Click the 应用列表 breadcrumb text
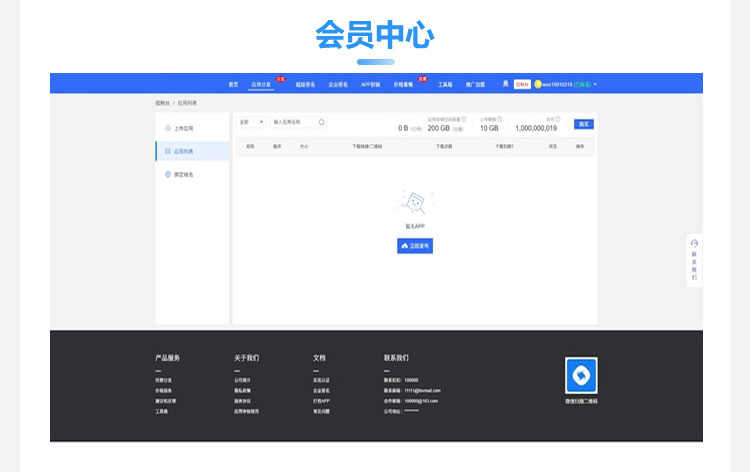Screen dimensions: 750x472 tap(187, 103)
